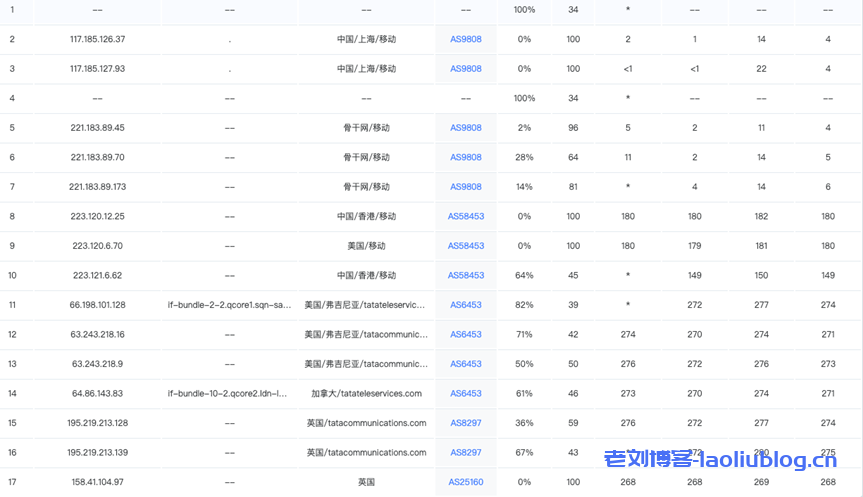The height and width of the screenshot is (497, 863).
Task: Open AS9808 link for hop 221.183.89.45
Action: click(465, 128)
